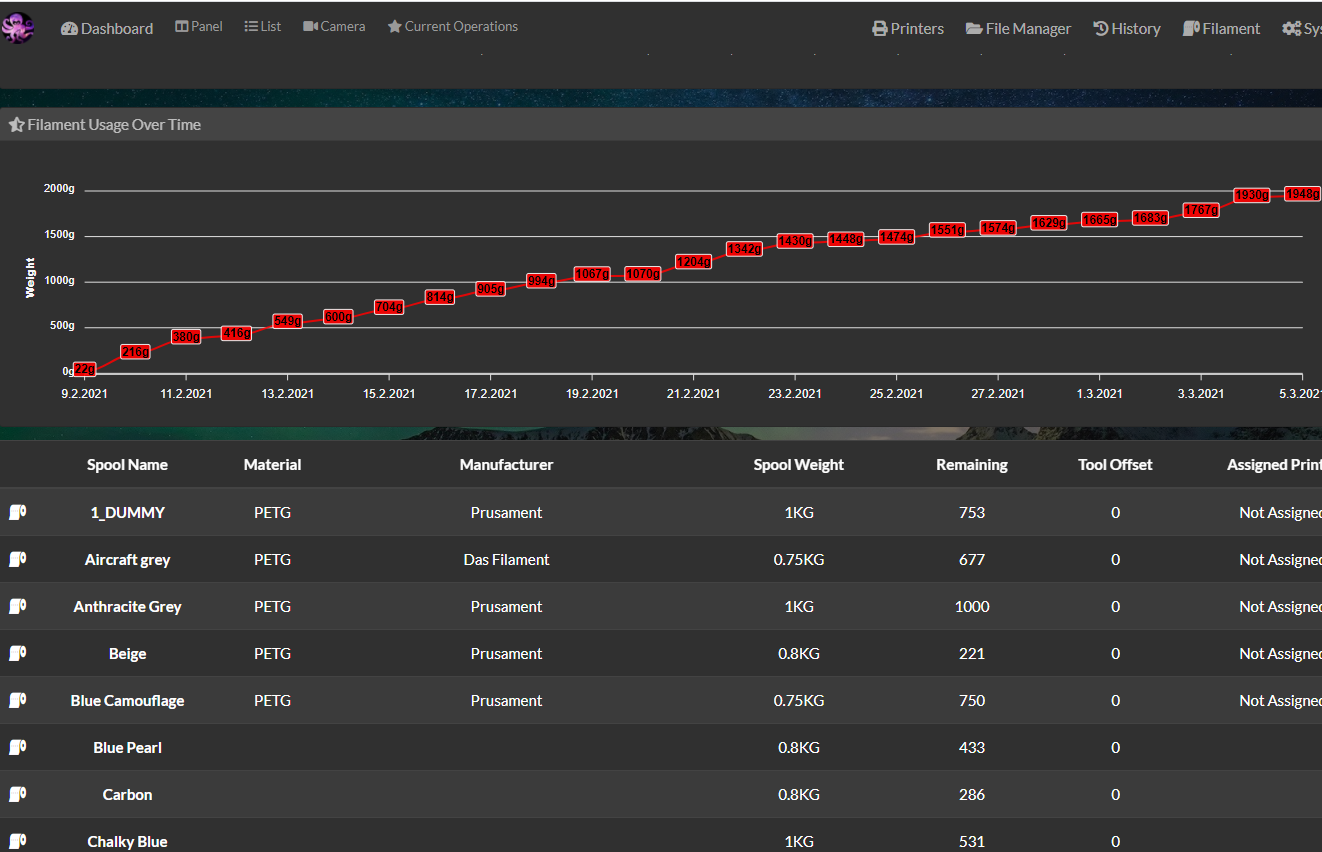Click the star icon next to Filament Usage Over Time
The height and width of the screenshot is (852, 1322).
click(x=16, y=124)
